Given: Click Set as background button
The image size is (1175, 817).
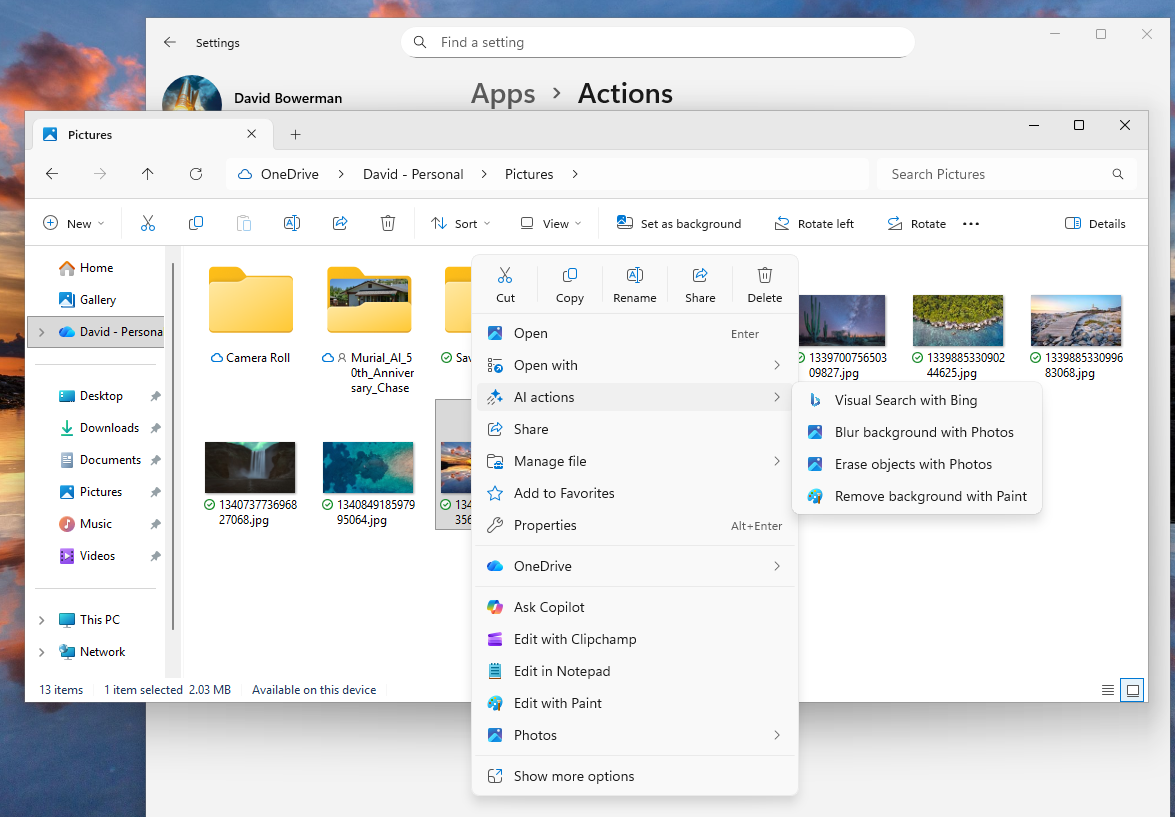Looking at the screenshot, I should 679,224.
